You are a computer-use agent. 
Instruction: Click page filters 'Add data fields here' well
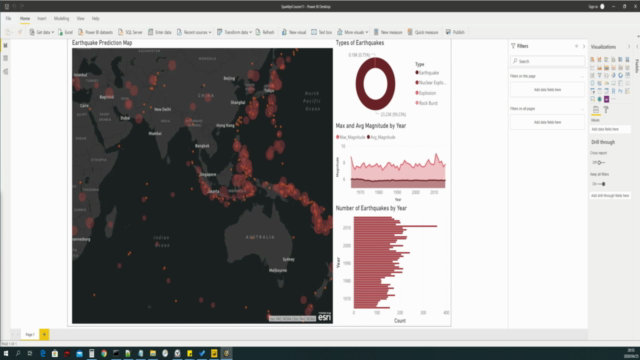coord(547,89)
